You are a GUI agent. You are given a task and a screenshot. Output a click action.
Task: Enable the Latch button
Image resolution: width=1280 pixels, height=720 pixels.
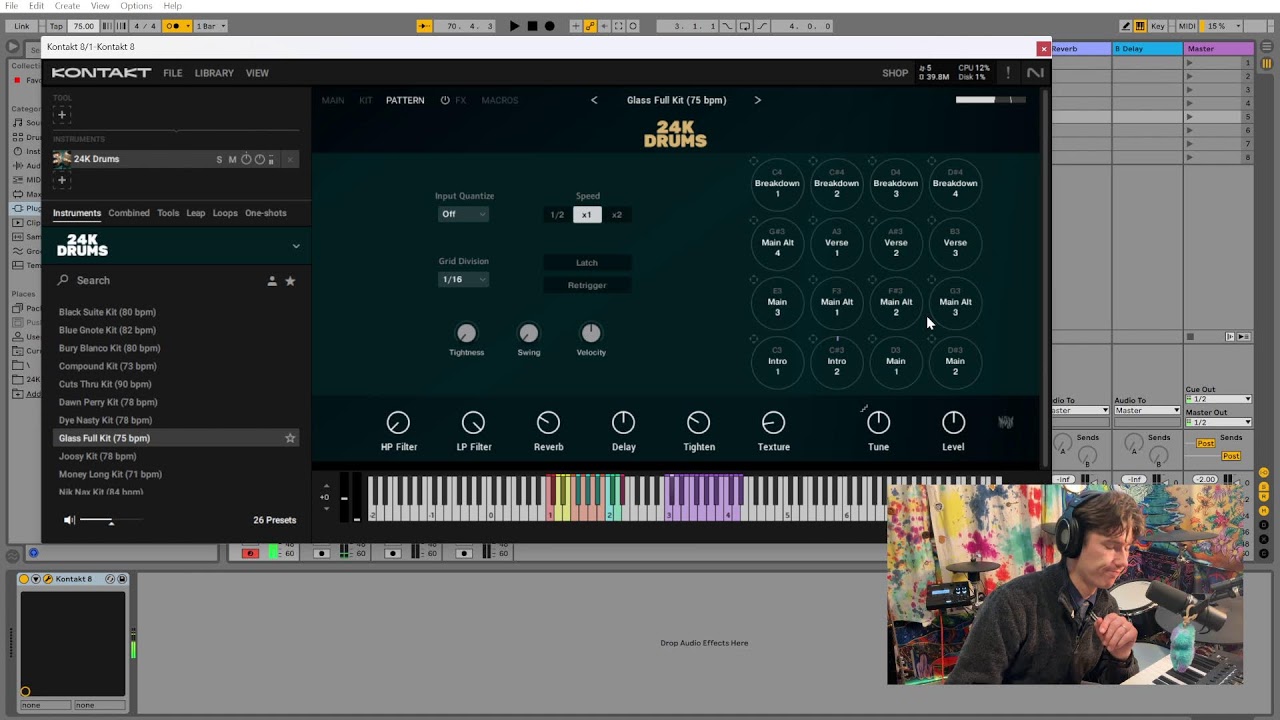tap(587, 263)
